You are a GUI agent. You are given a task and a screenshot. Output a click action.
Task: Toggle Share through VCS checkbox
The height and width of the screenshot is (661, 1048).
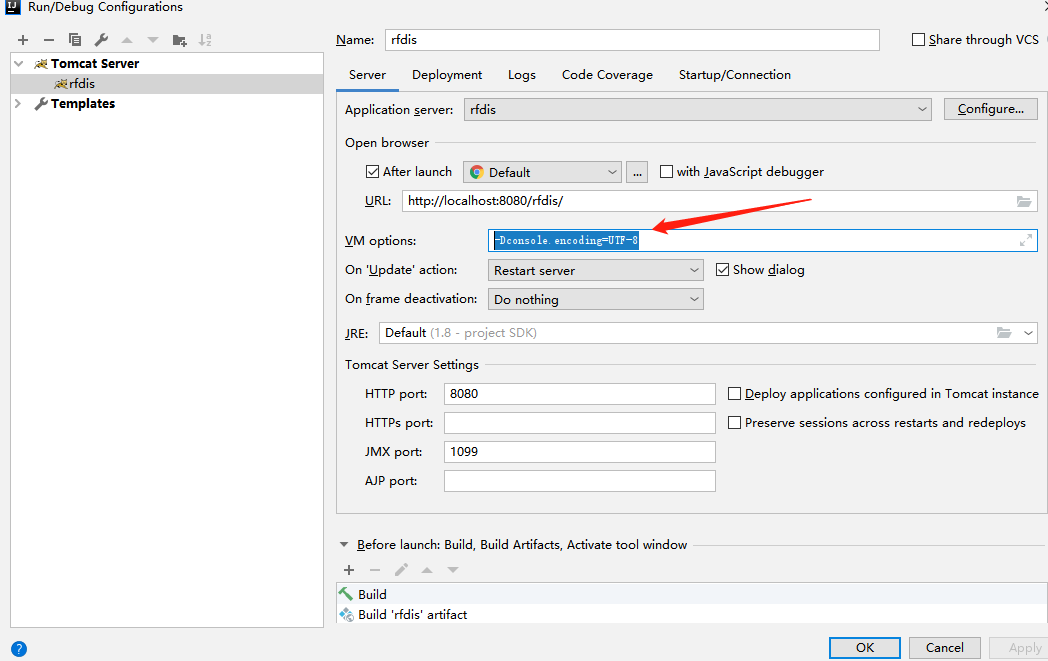(x=918, y=39)
